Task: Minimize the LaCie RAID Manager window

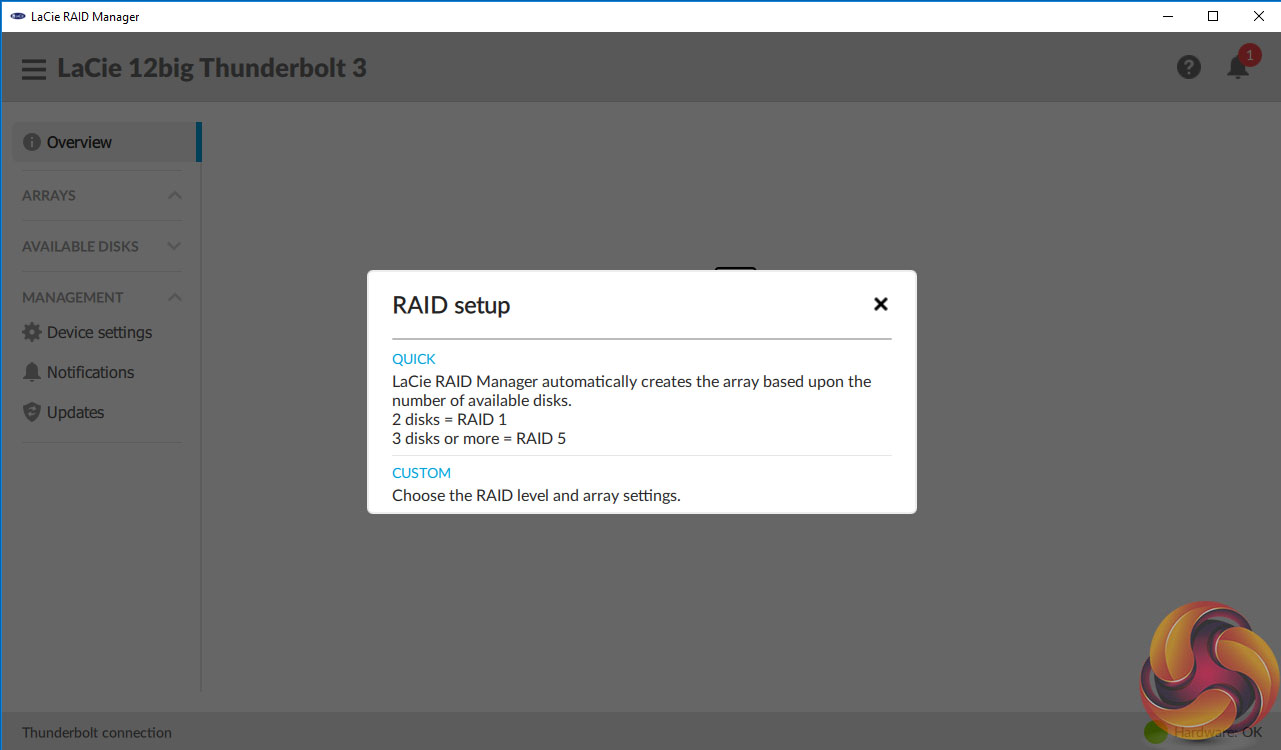Action: [1167, 16]
